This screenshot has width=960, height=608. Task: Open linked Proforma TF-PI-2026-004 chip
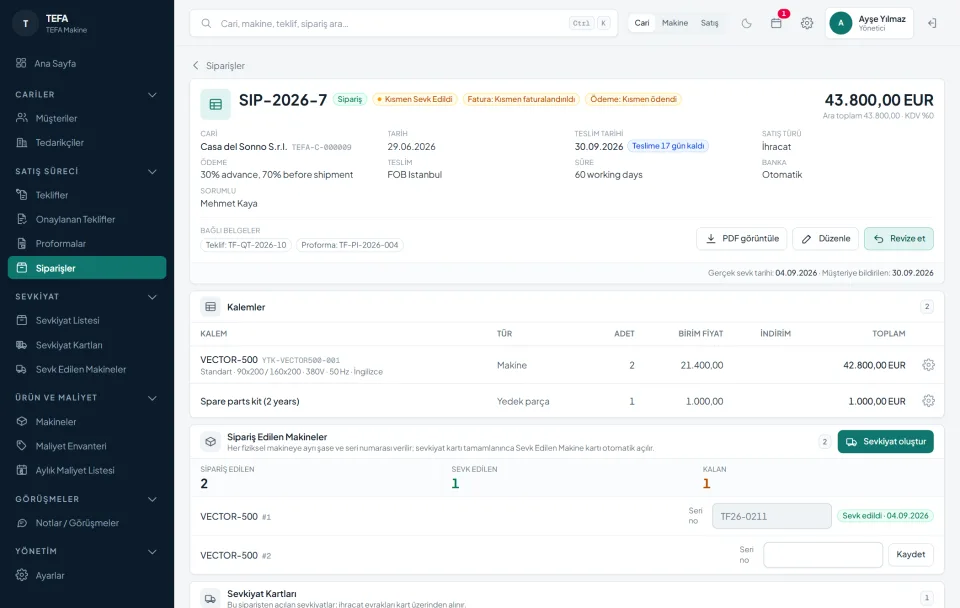(350, 245)
